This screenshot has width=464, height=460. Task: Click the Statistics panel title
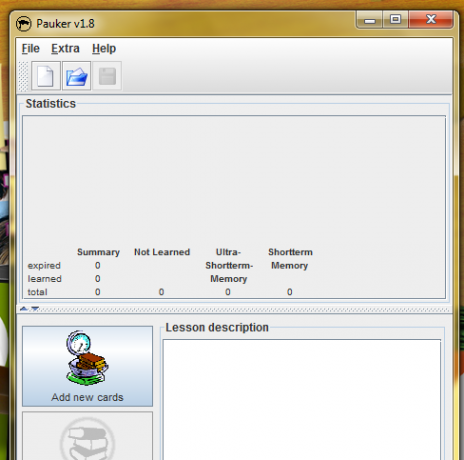click(51, 104)
